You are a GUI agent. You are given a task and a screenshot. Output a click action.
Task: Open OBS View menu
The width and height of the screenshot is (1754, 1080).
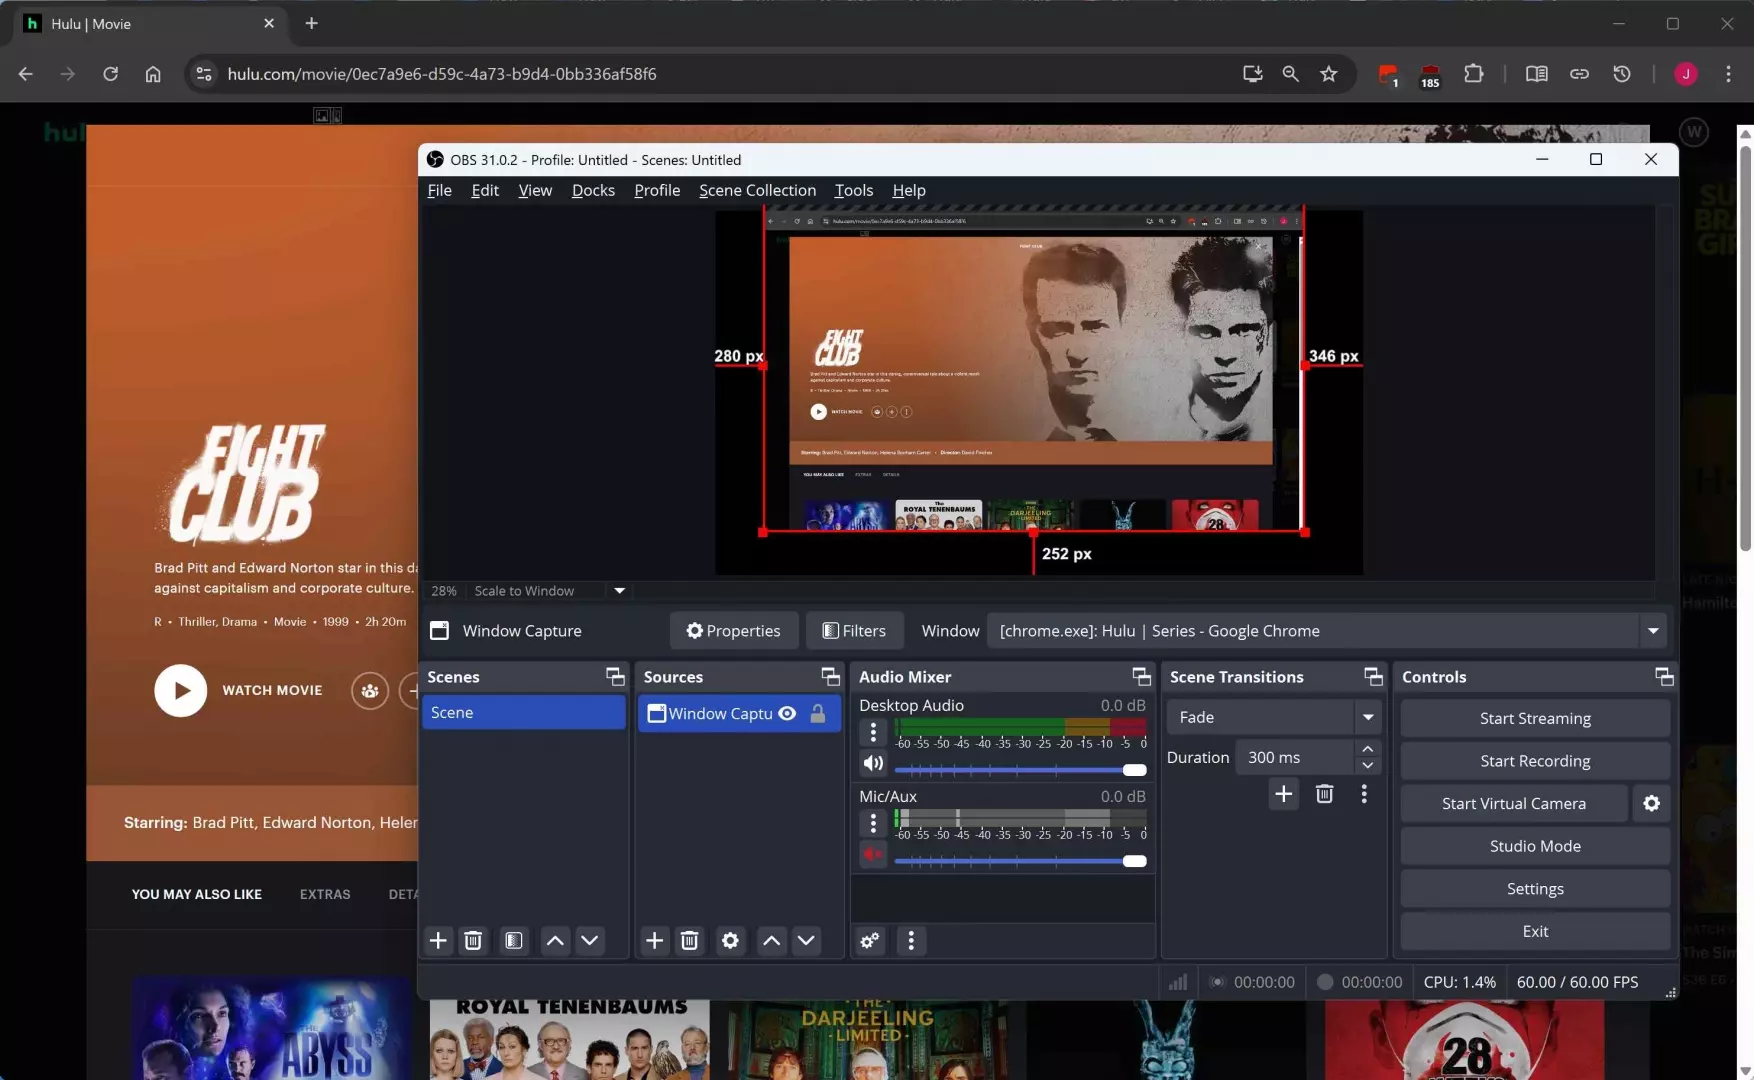535,190
